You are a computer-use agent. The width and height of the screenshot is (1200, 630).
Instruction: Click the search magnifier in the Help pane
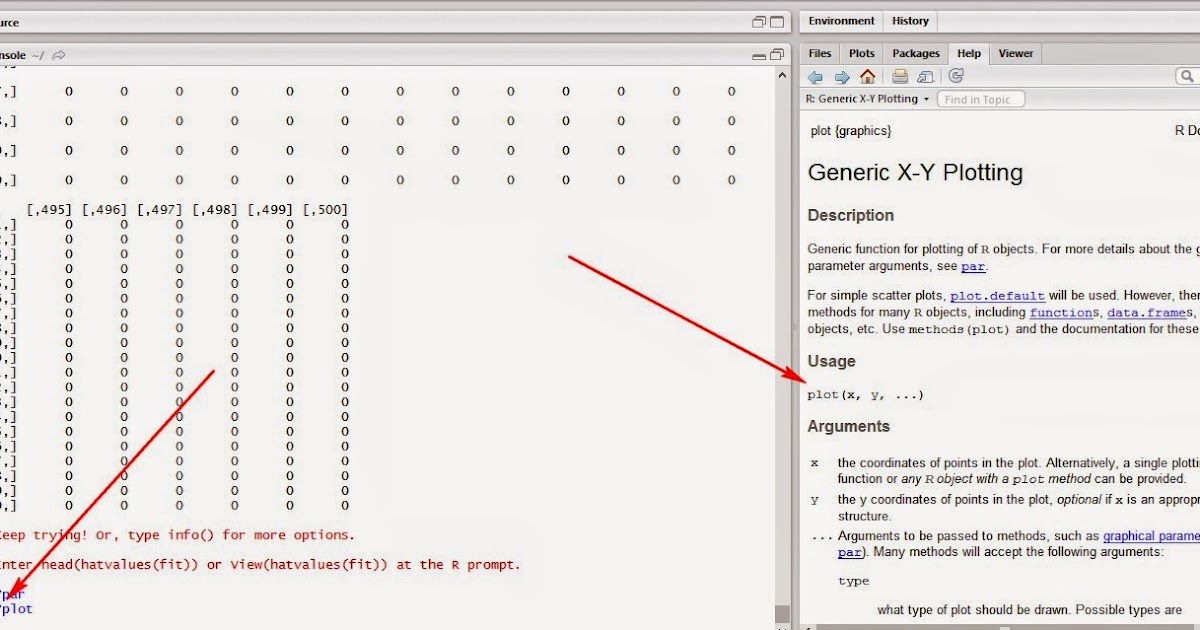(1188, 75)
